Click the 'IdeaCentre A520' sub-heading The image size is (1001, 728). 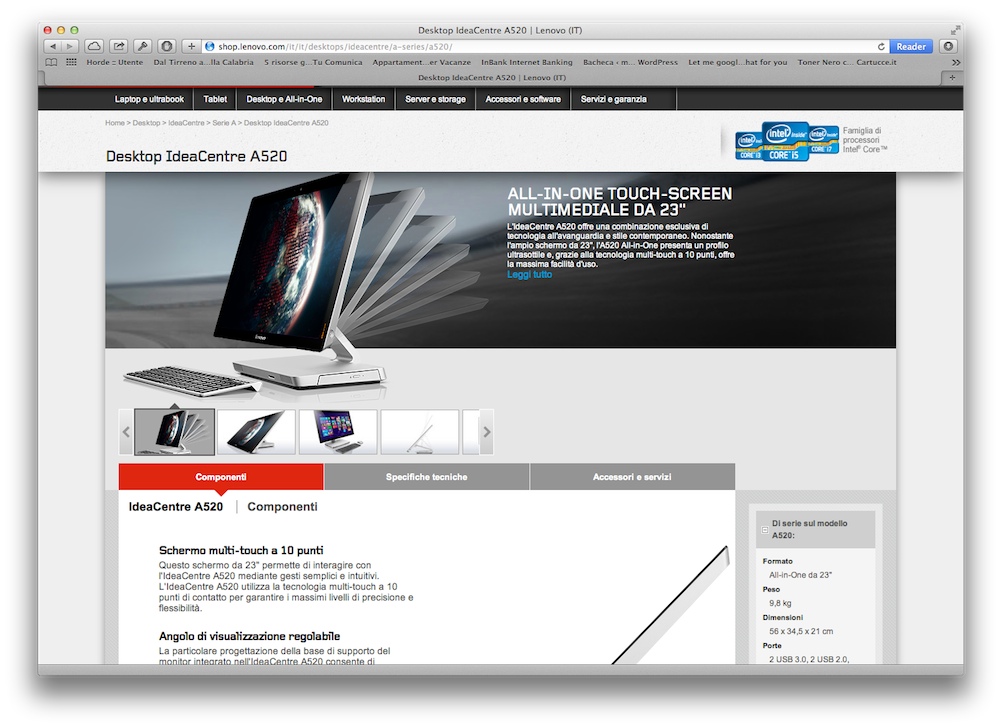click(176, 506)
